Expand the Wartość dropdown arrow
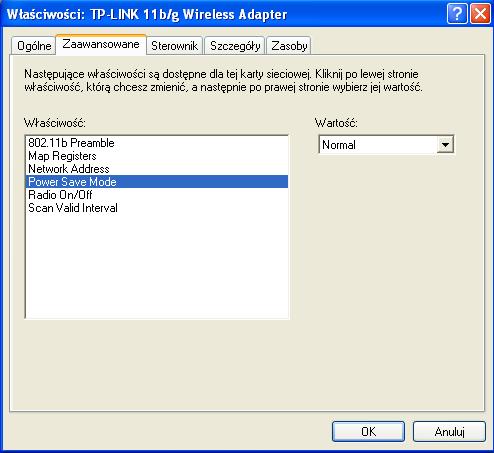This screenshot has width=494, height=453. coord(445,145)
